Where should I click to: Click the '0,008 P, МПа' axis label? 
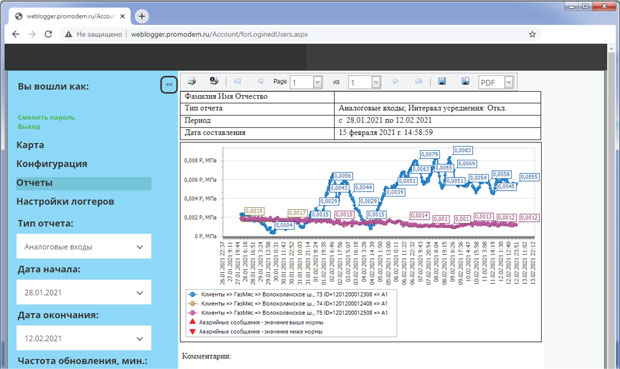(x=200, y=161)
